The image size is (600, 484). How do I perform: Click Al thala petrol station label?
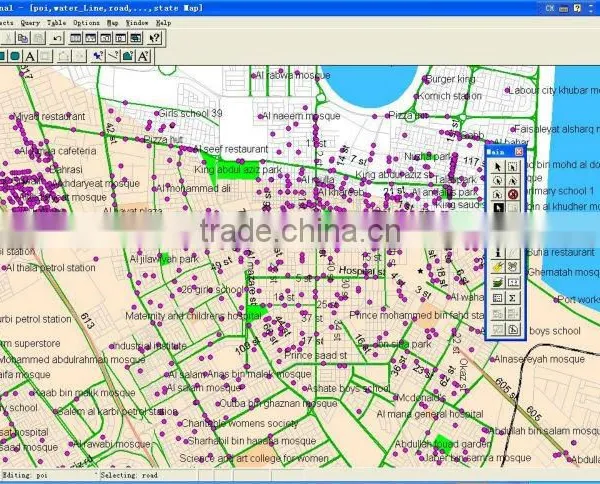coord(51,267)
